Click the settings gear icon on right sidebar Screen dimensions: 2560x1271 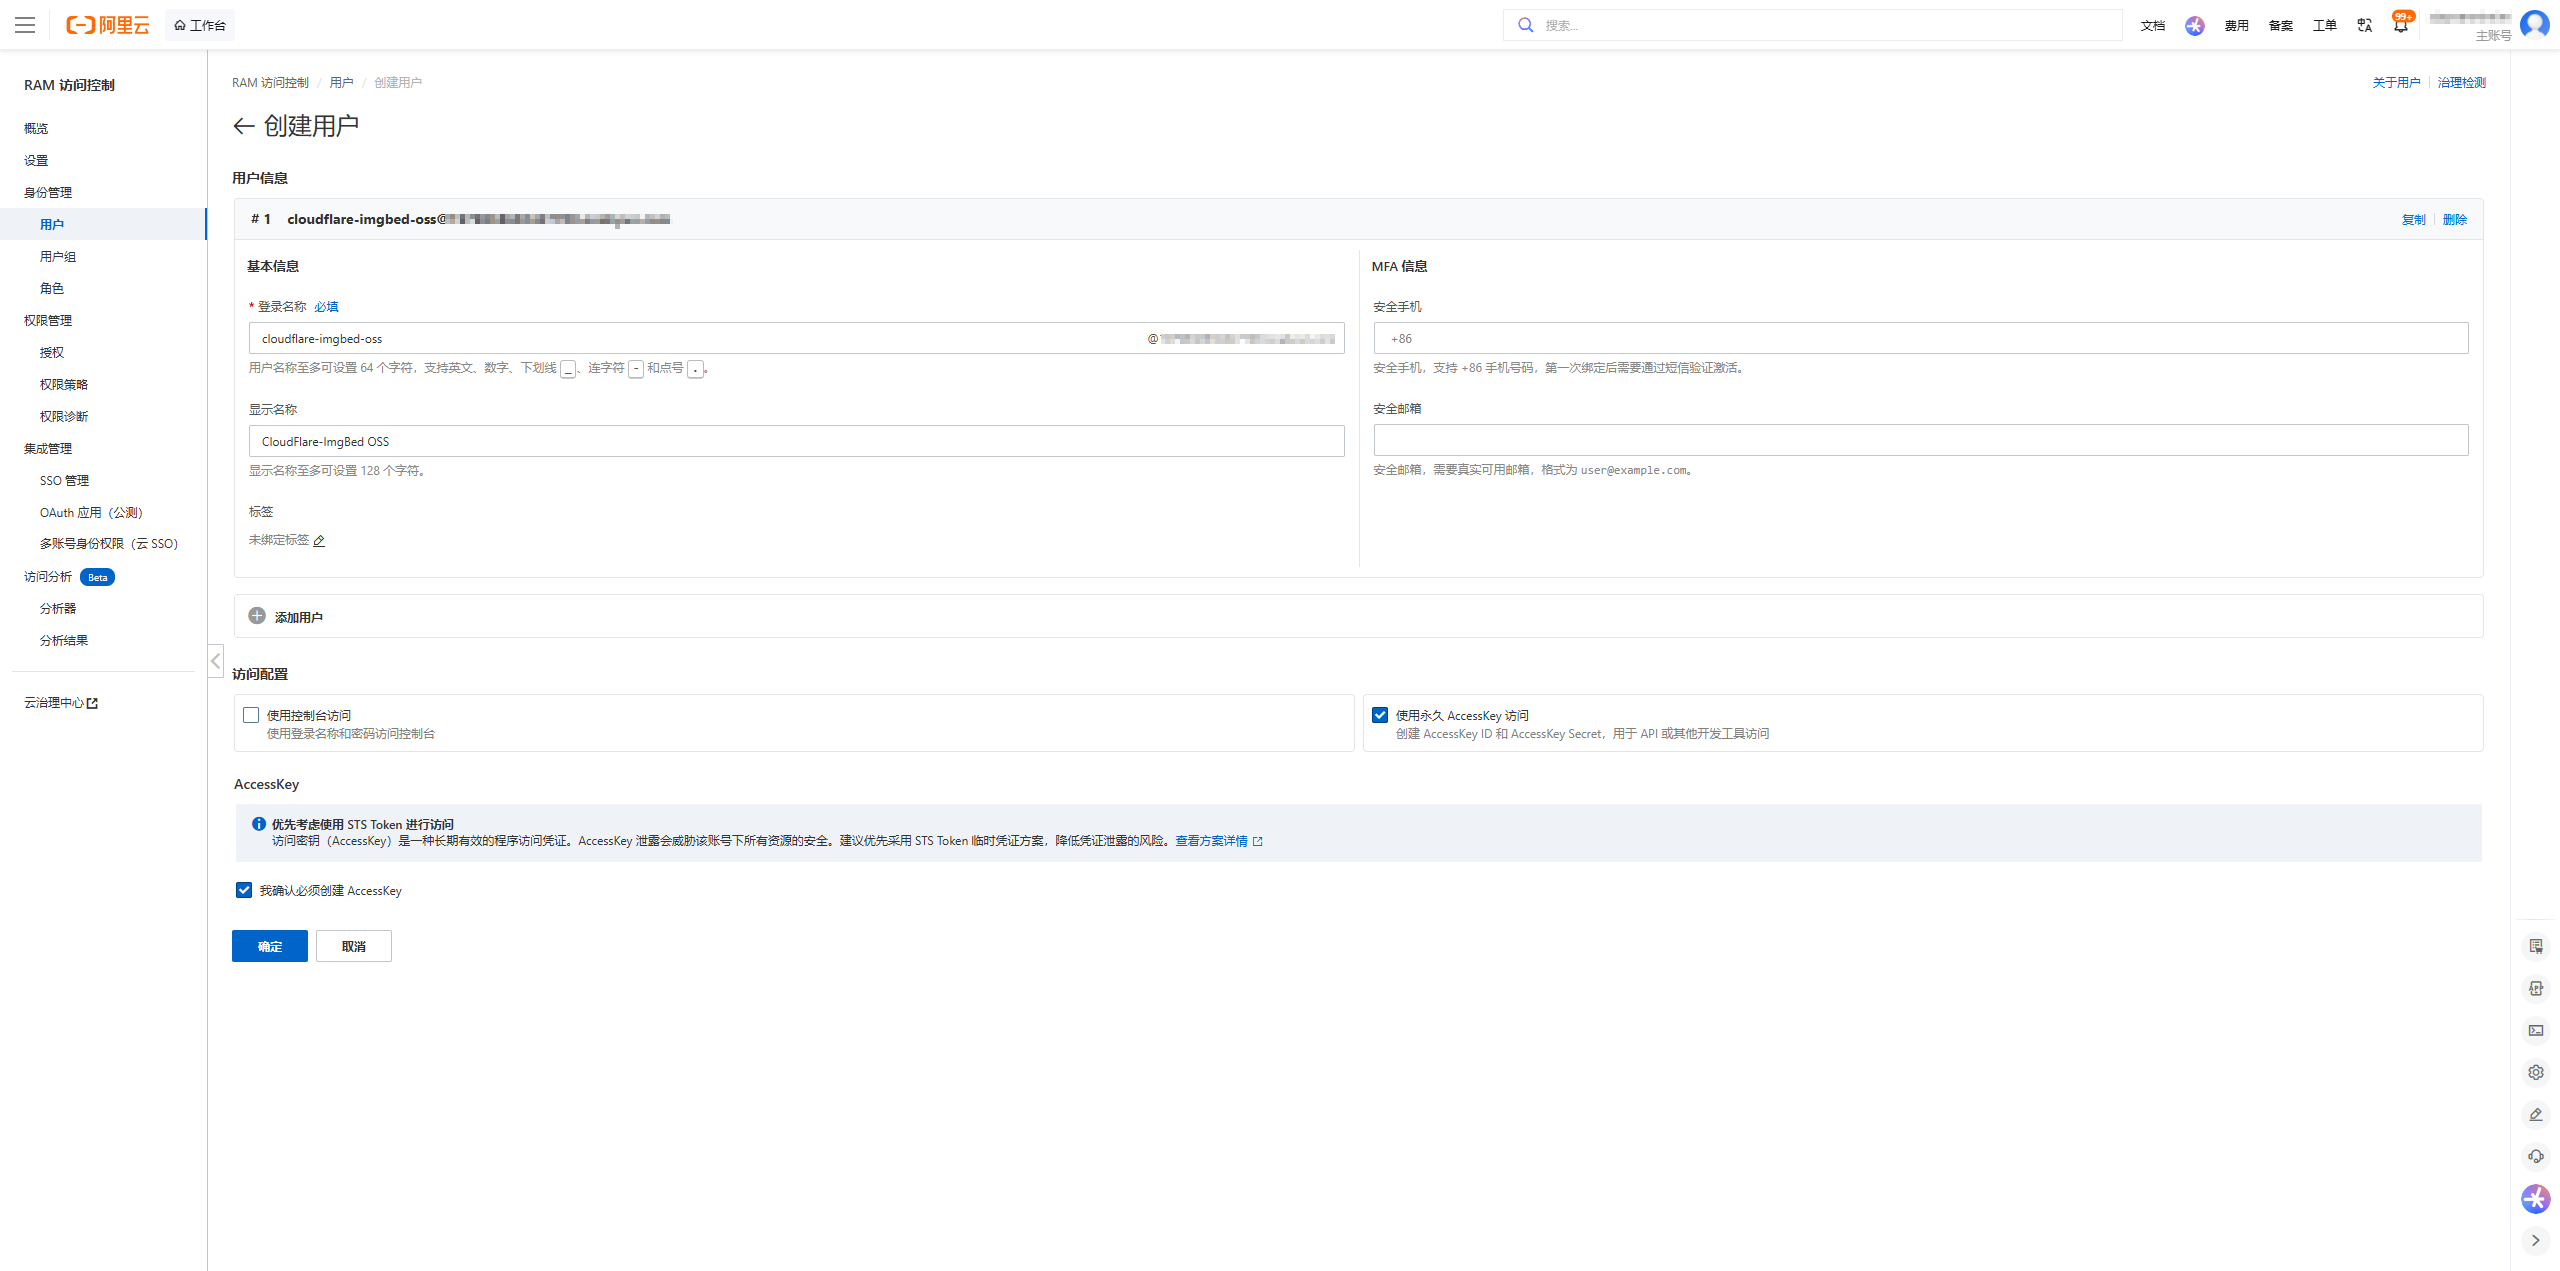pyautogui.click(x=2535, y=1071)
